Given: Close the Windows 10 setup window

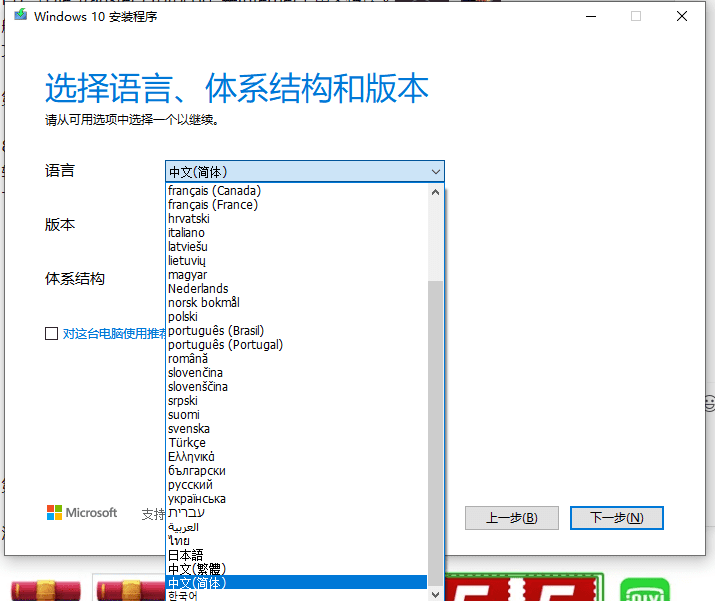Looking at the screenshot, I should point(681,16).
